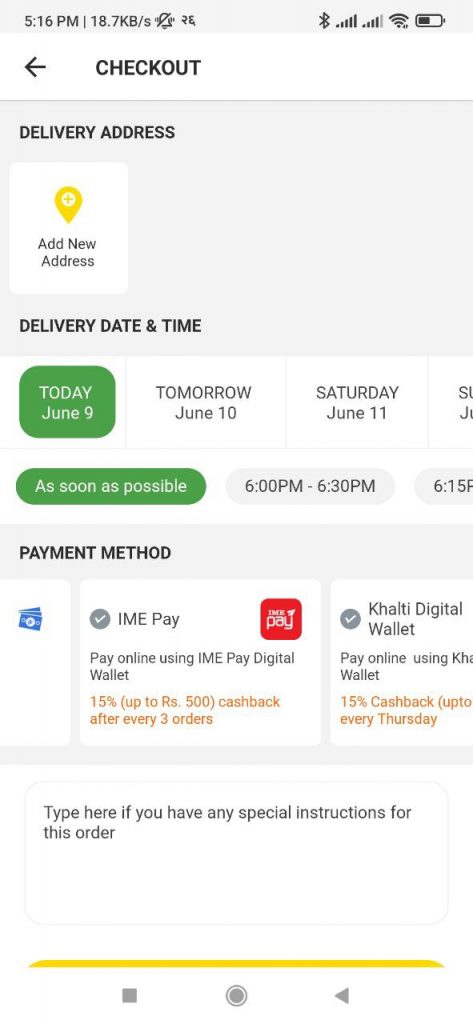Select the TODAY June 9 tab
The width and height of the screenshot is (473, 1024).
[67, 402]
